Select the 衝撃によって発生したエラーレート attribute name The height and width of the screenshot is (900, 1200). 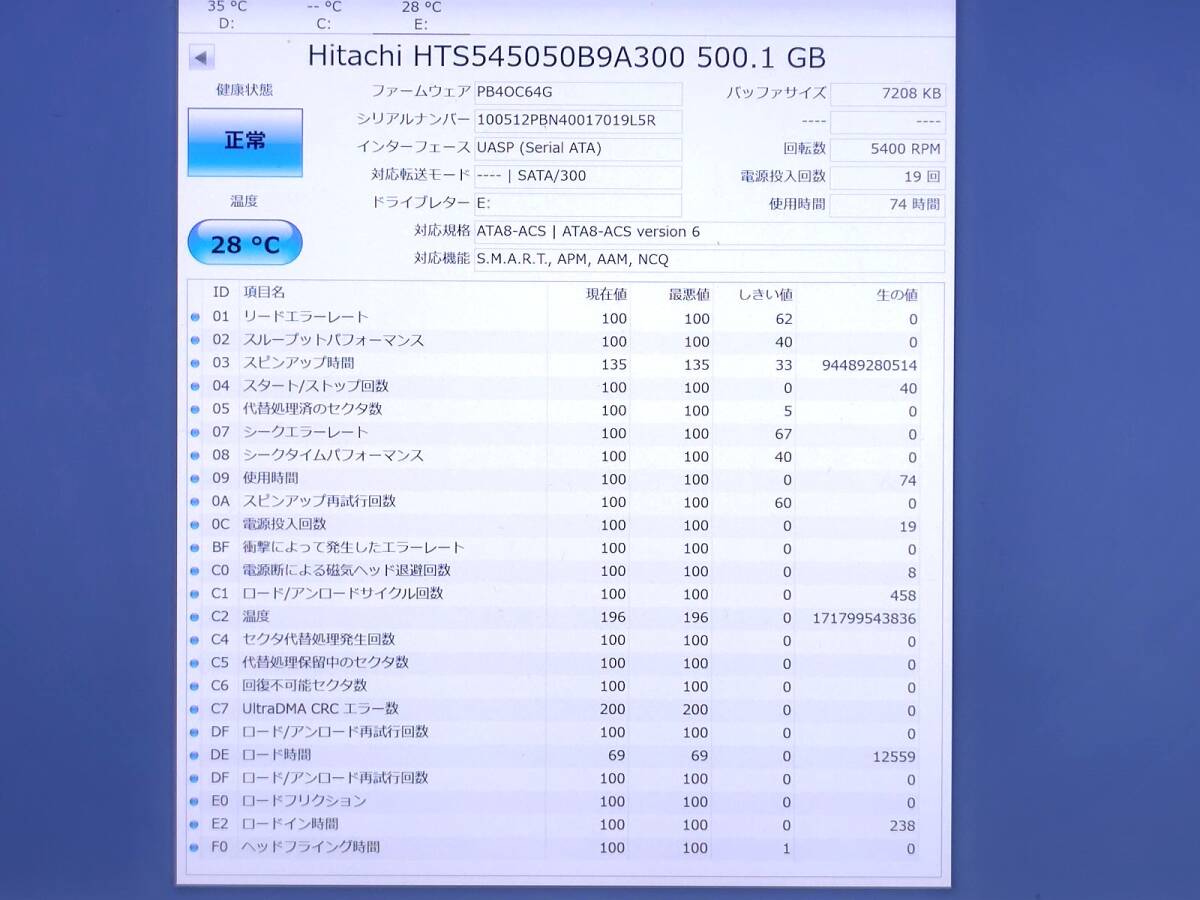pyautogui.click(x=354, y=547)
